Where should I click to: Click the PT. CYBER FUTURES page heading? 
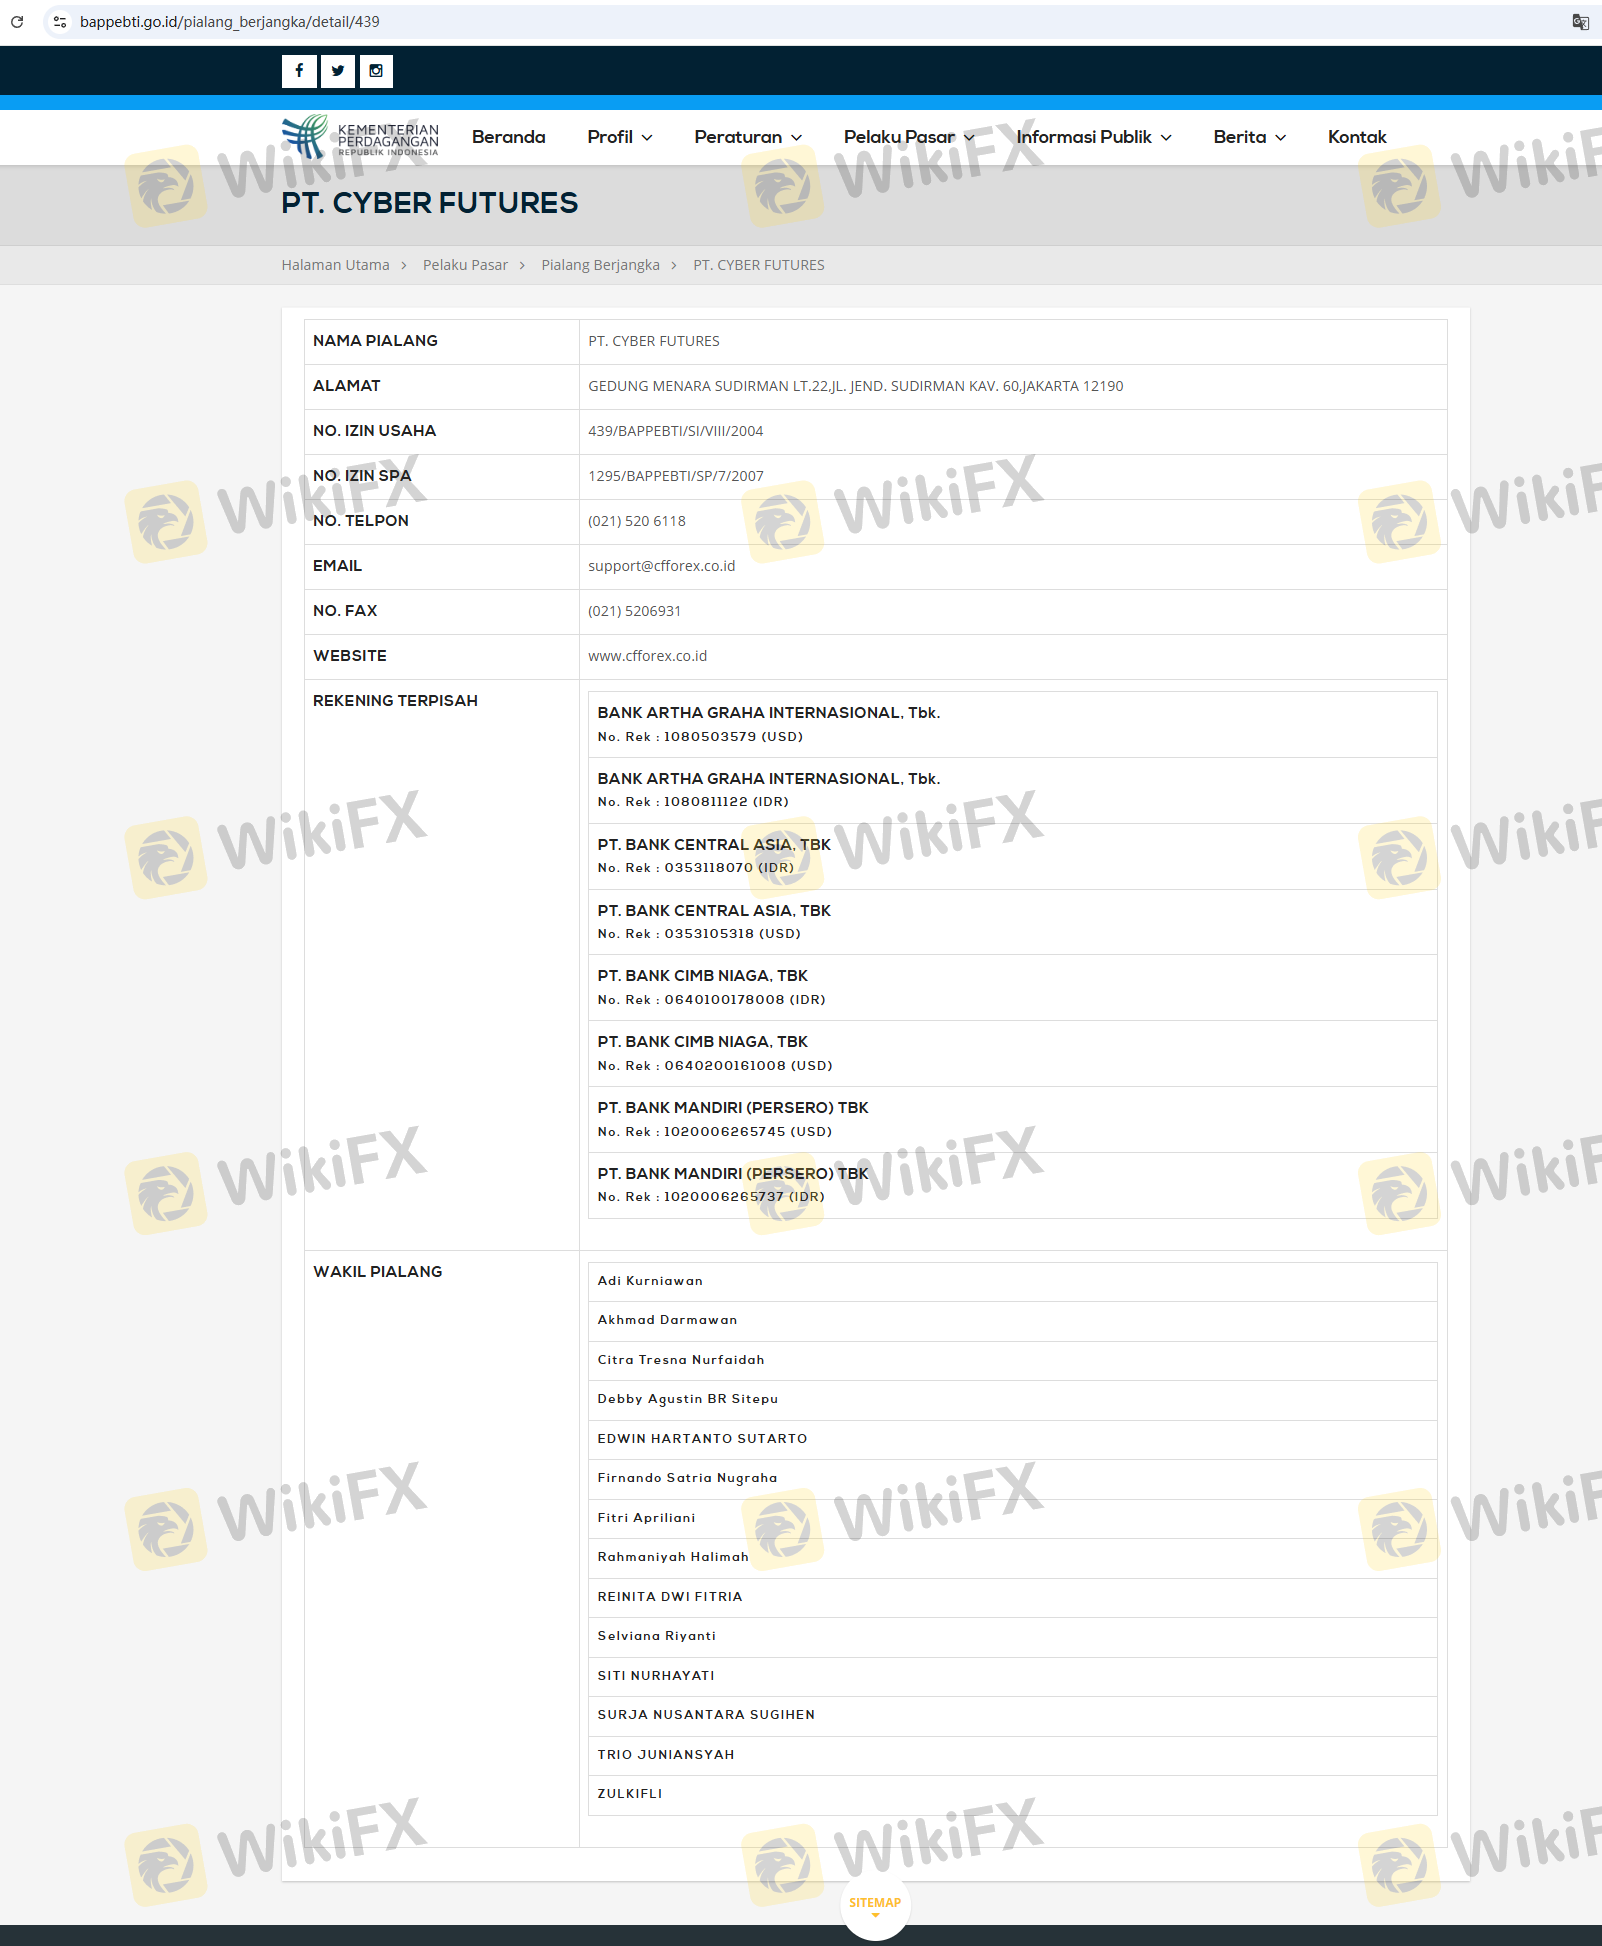[430, 203]
